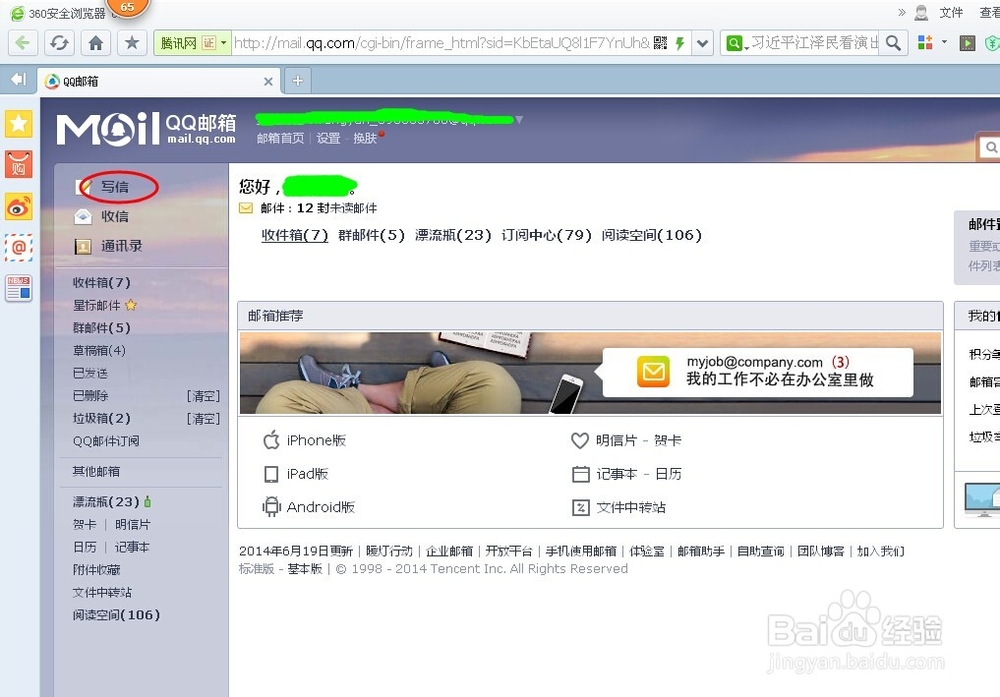Open the 设置 settings link
1000x697 pixels.
(328, 138)
